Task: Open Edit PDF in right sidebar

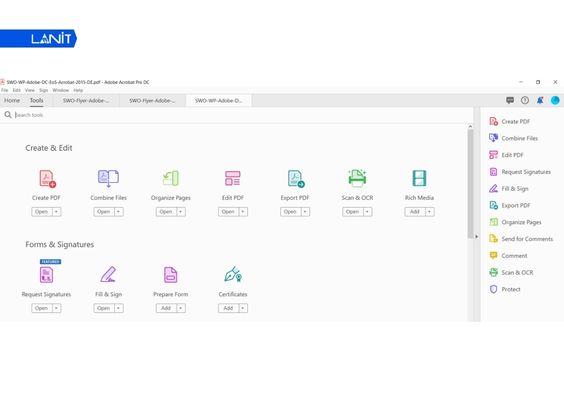Action: click(506, 155)
